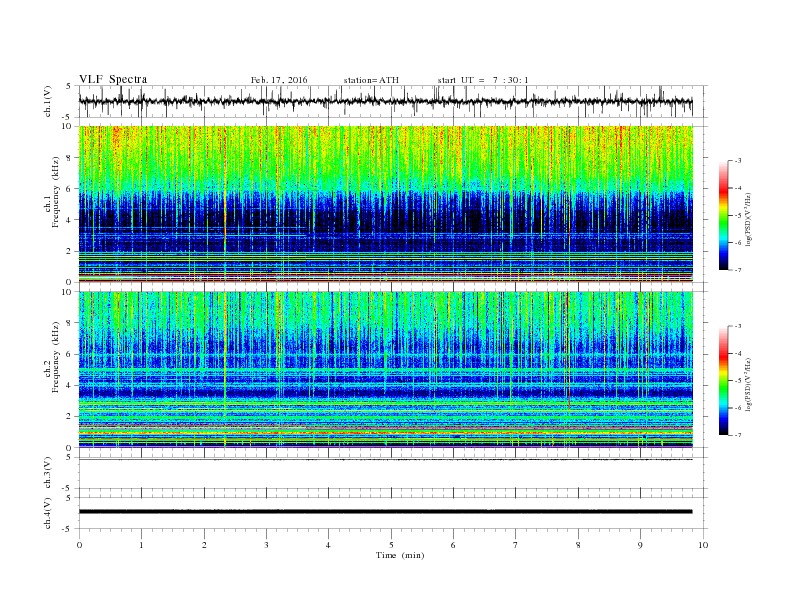The image size is (792, 612).
Task: Click the ch.2 frequency axis '4' tick label
Action: point(70,385)
